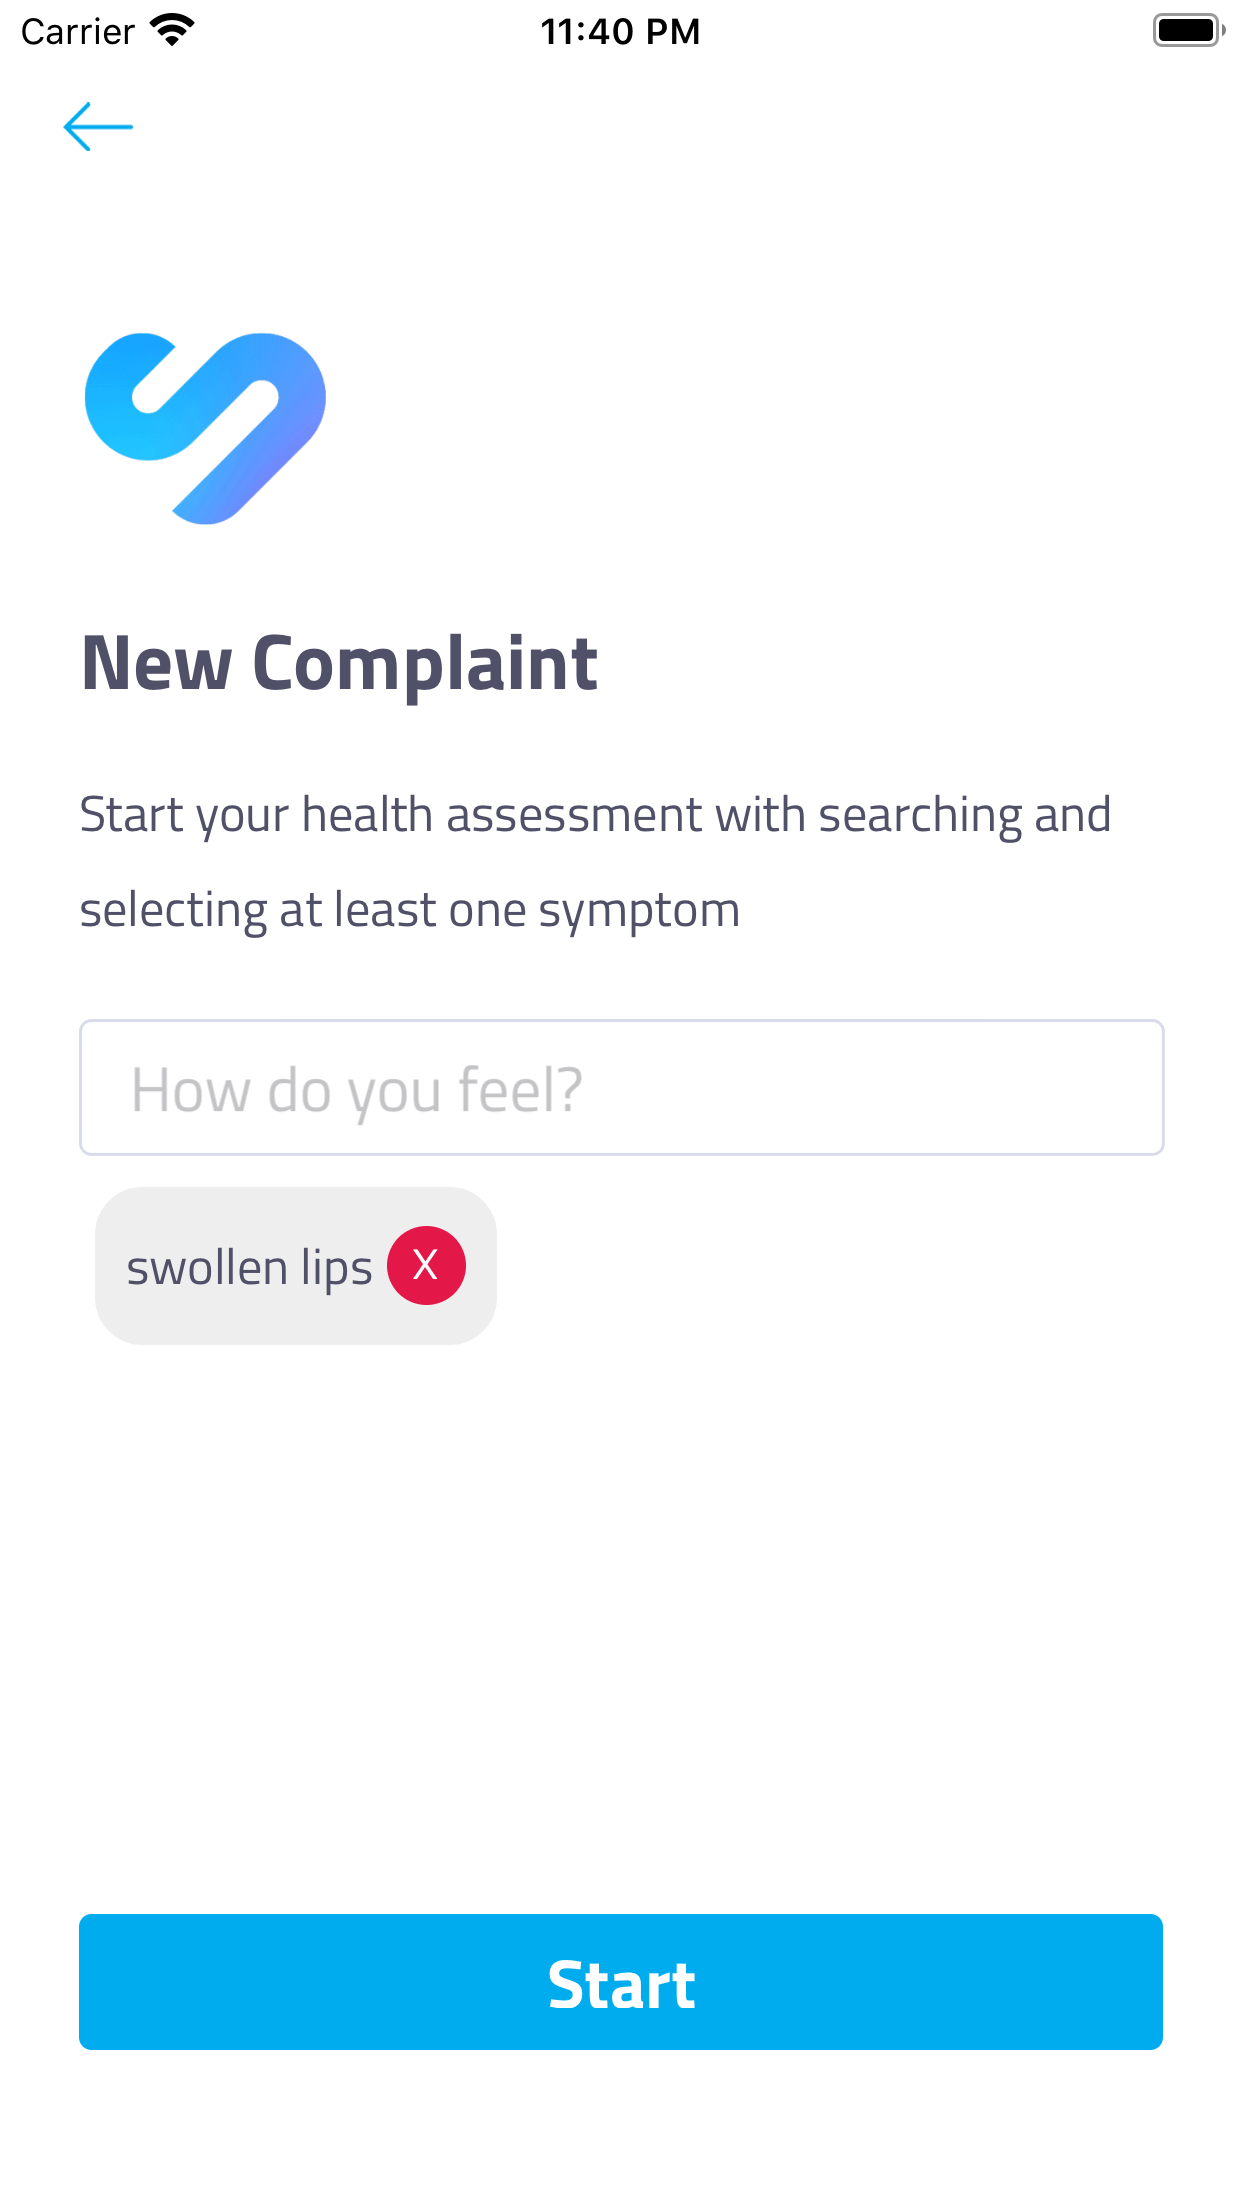This screenshot has height=2208, width=1242.
Task: Start the health assessment
Action: coord(621,1982)
